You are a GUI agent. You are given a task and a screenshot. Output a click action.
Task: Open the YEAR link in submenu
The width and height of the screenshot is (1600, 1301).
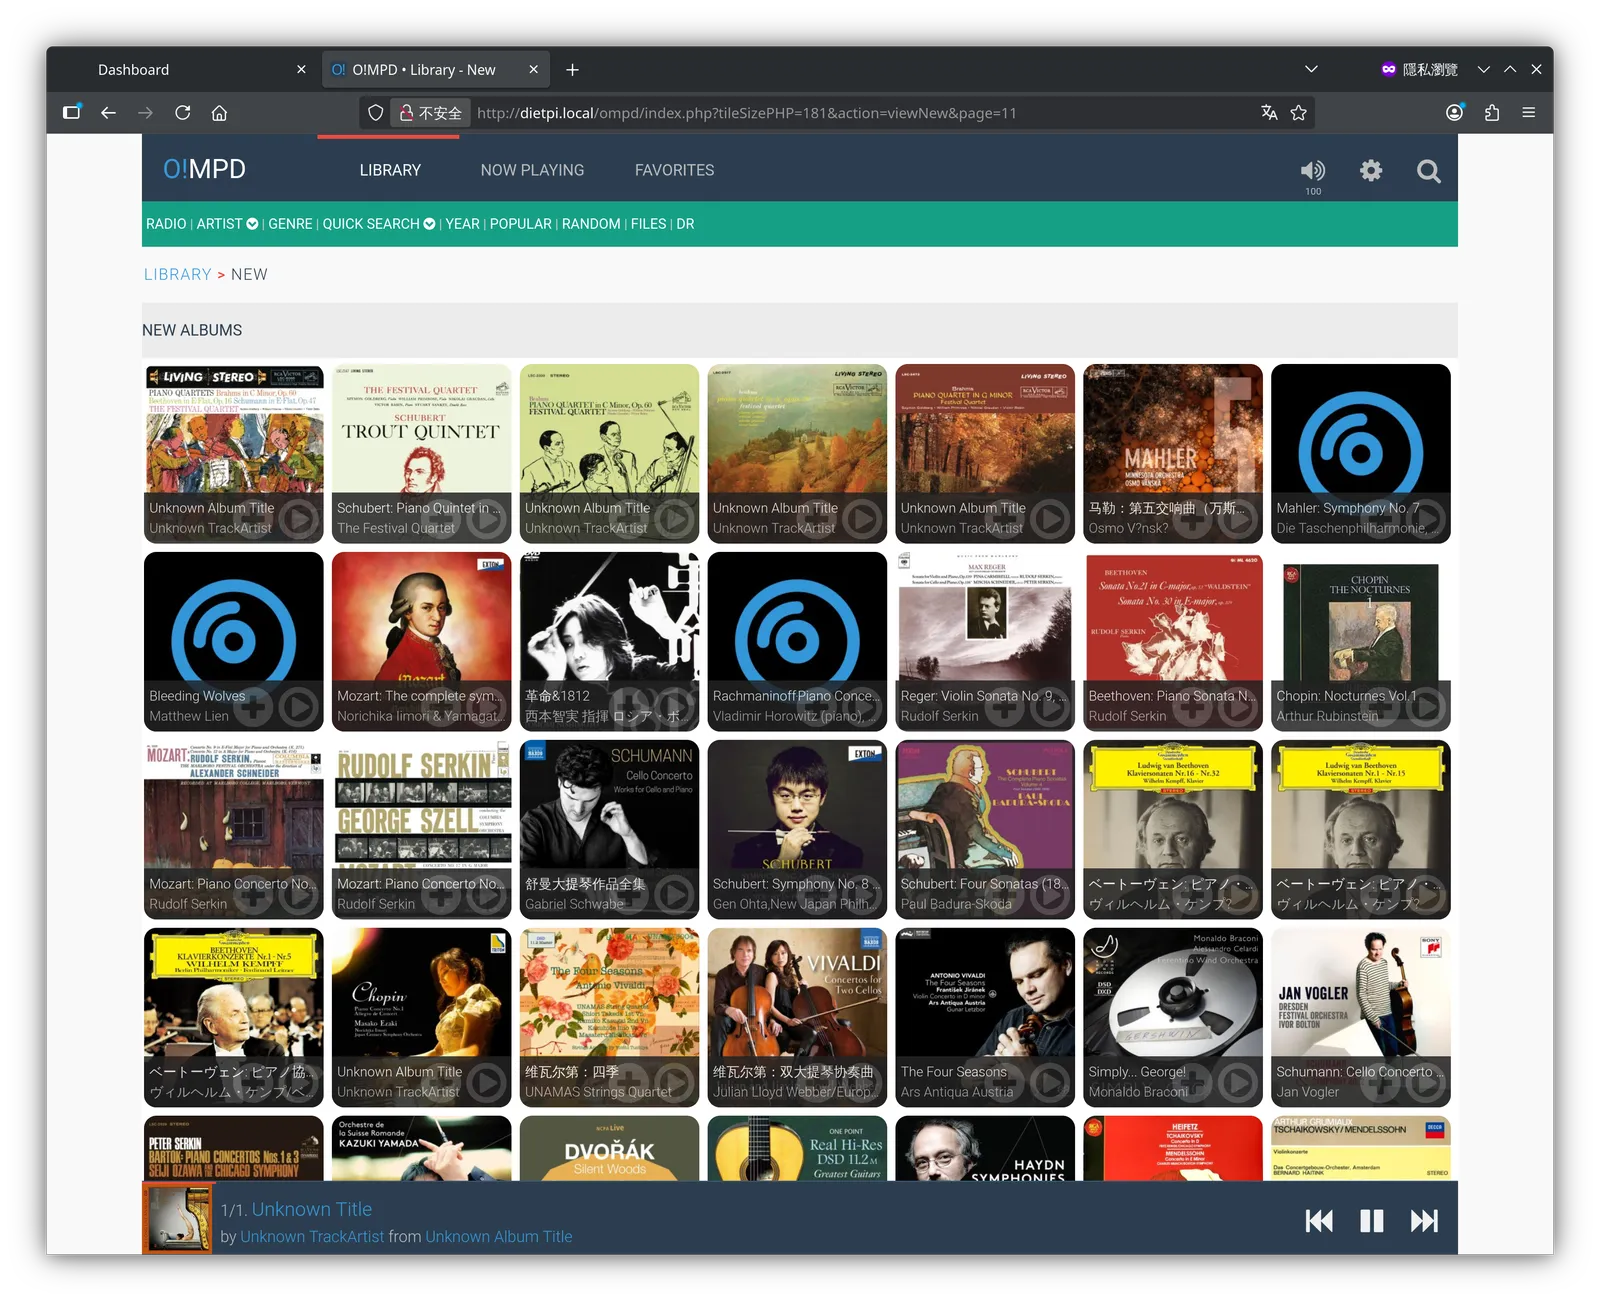(462, 224)
